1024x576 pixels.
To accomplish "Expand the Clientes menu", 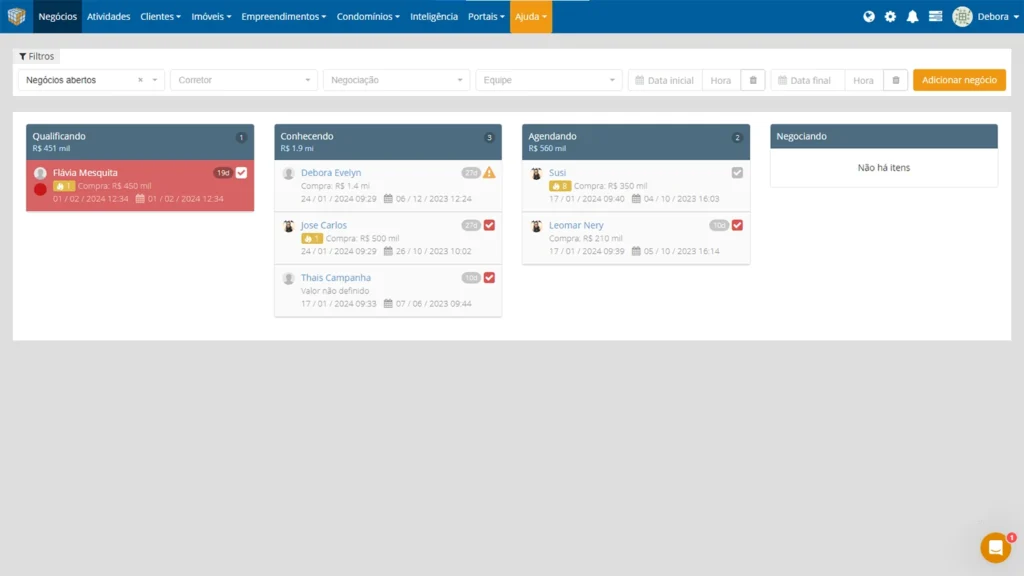I will click(x=161, y=16).
